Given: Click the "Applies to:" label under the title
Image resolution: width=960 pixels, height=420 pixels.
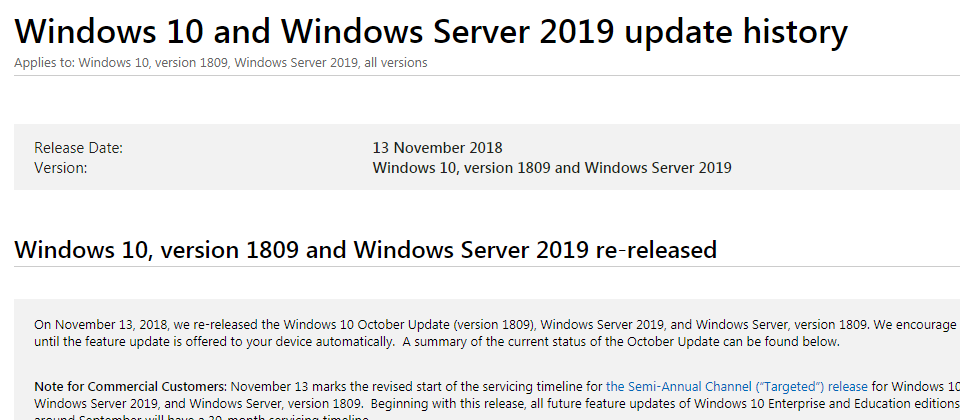Looking at the screenshot, I should 44,63.
